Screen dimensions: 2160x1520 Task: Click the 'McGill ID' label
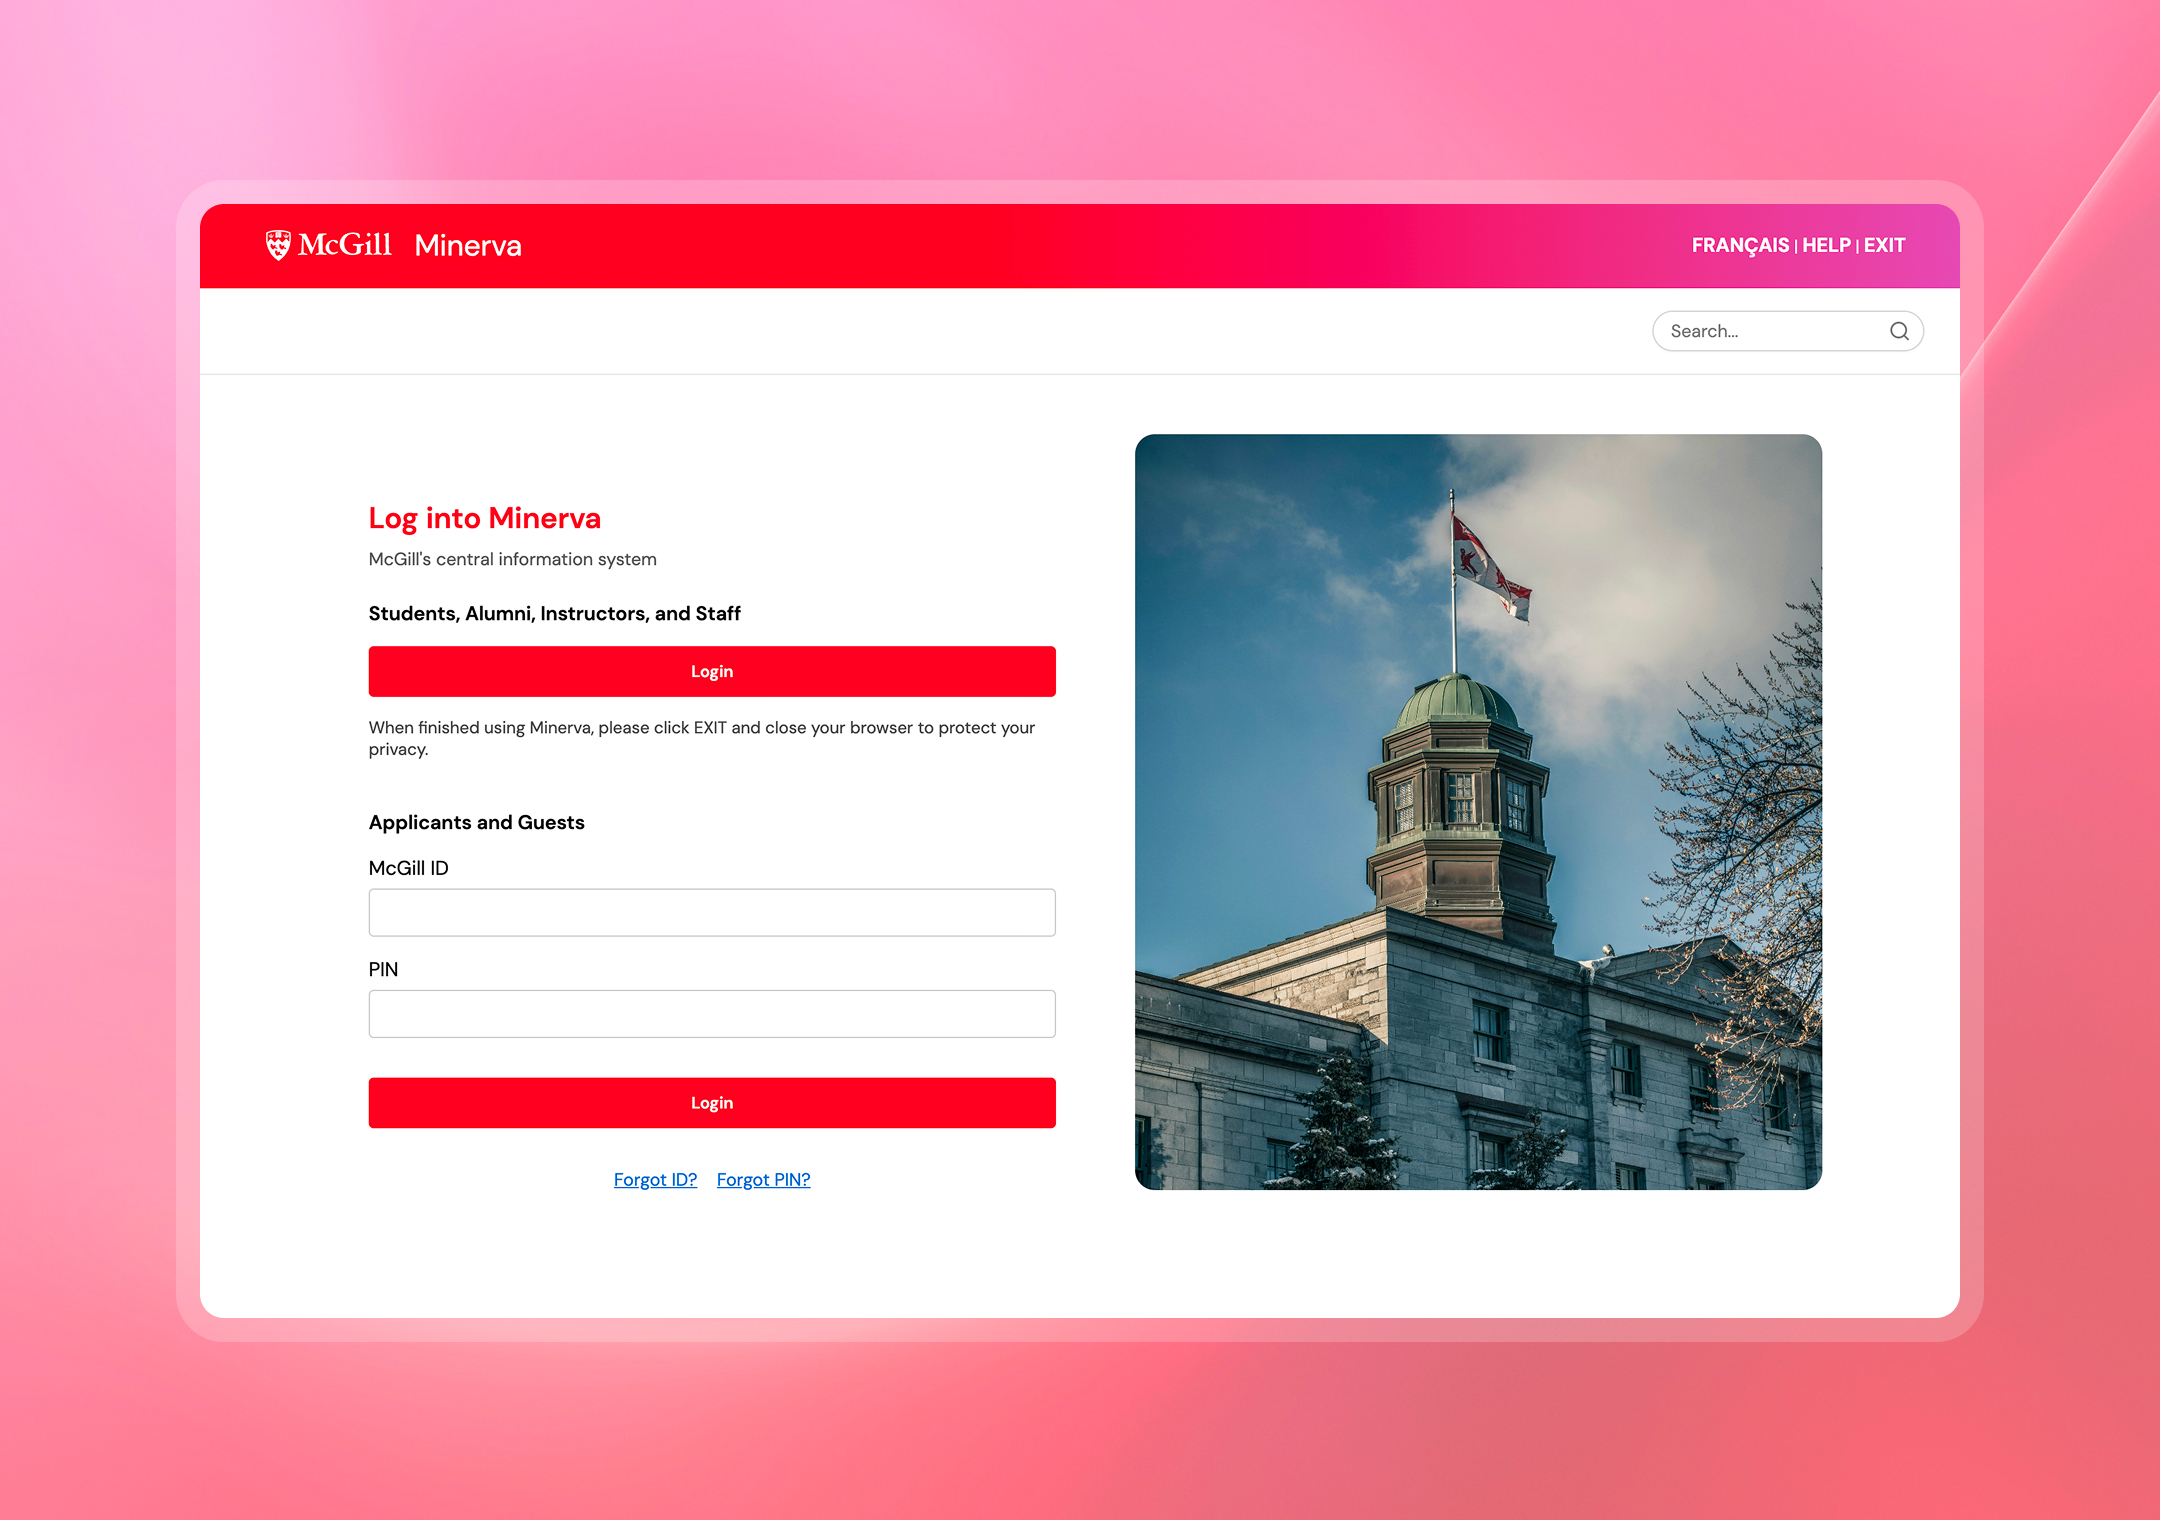click(x=408, y=868)
